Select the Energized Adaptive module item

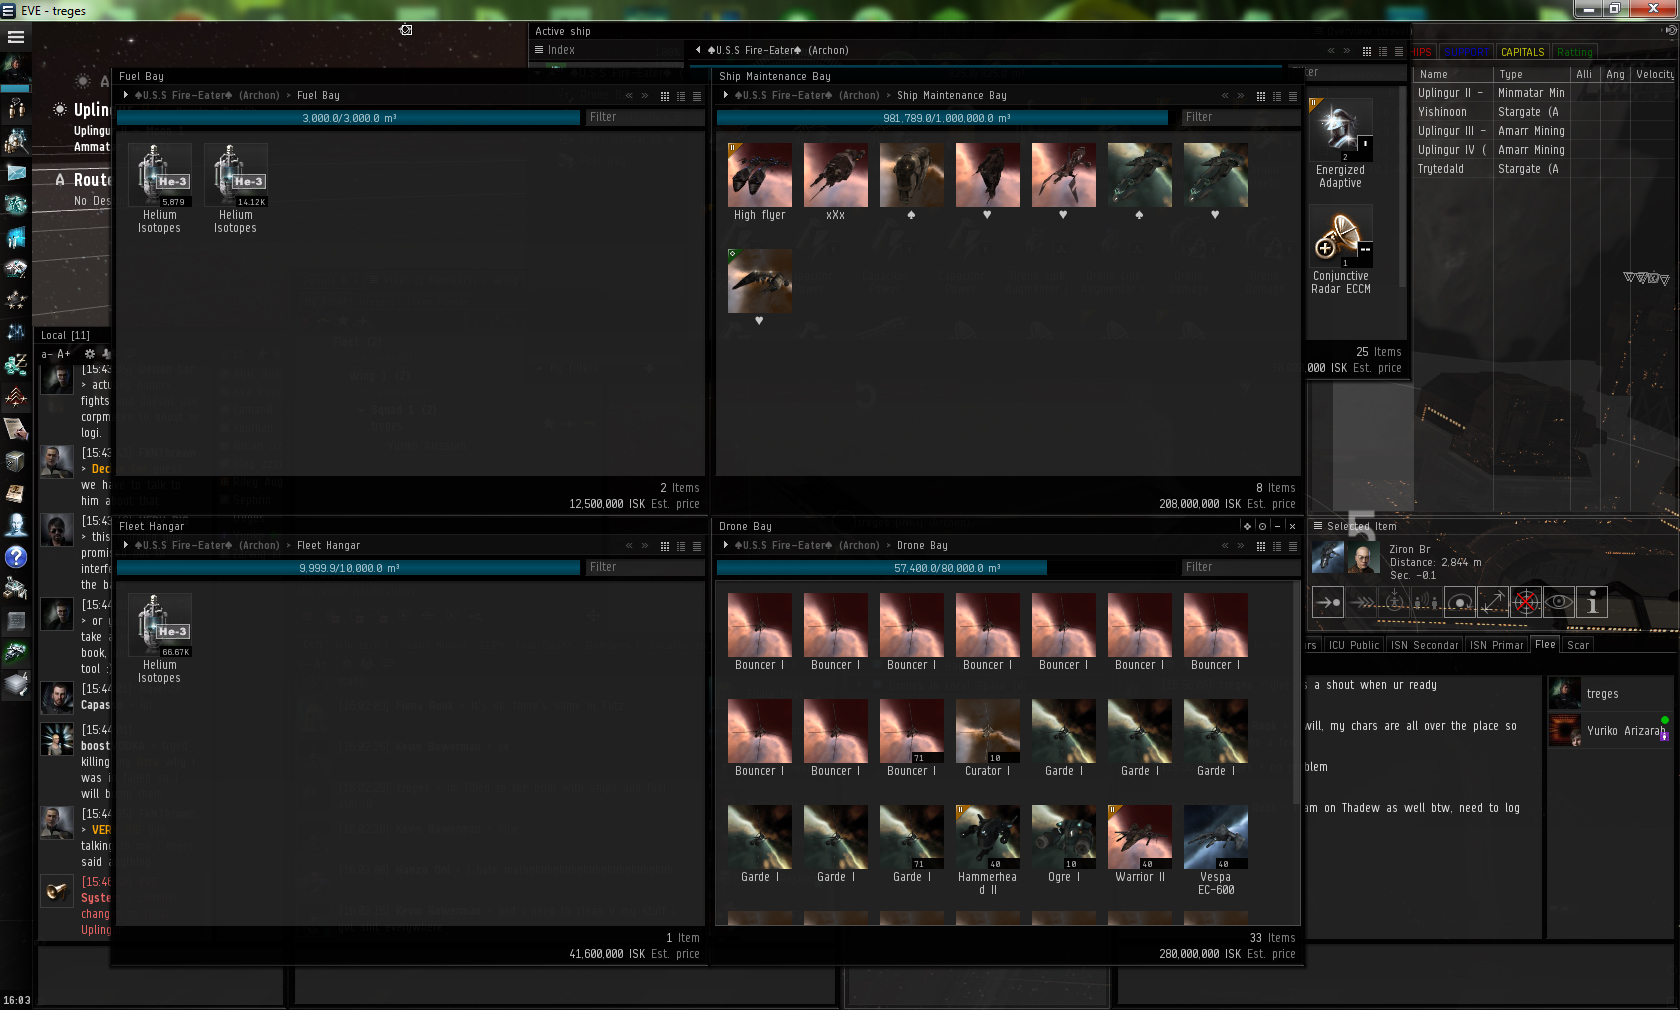[1341, 144]
